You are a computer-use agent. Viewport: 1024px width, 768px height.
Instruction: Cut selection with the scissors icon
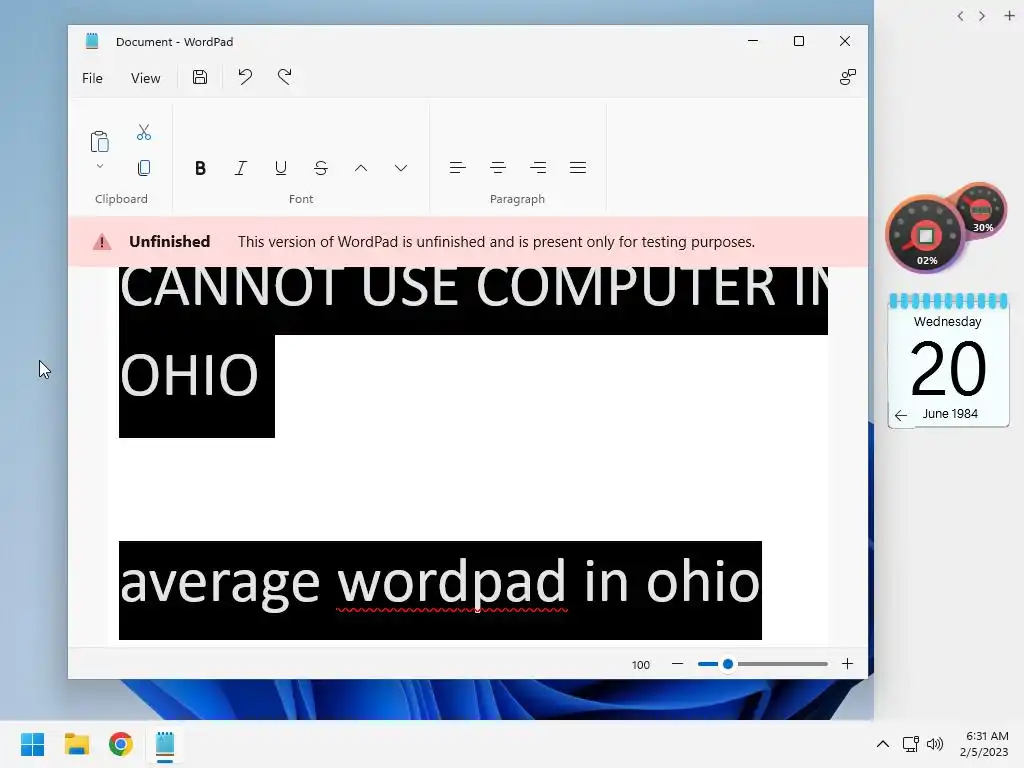coord(144,133)
